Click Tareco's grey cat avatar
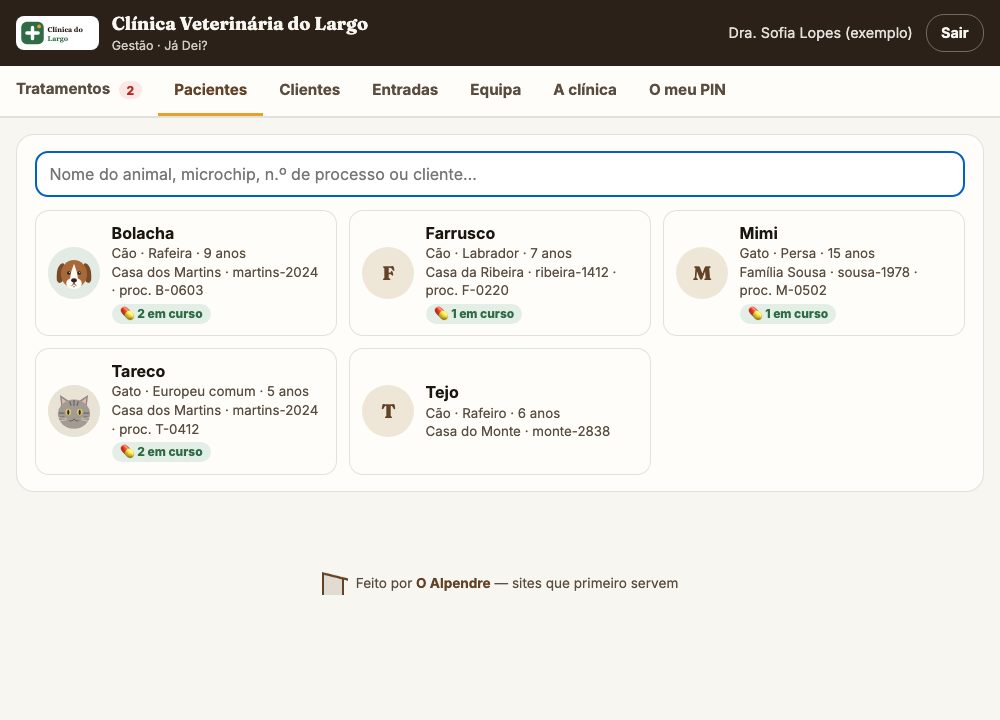The image size is (1000, 720). [74, 411]
